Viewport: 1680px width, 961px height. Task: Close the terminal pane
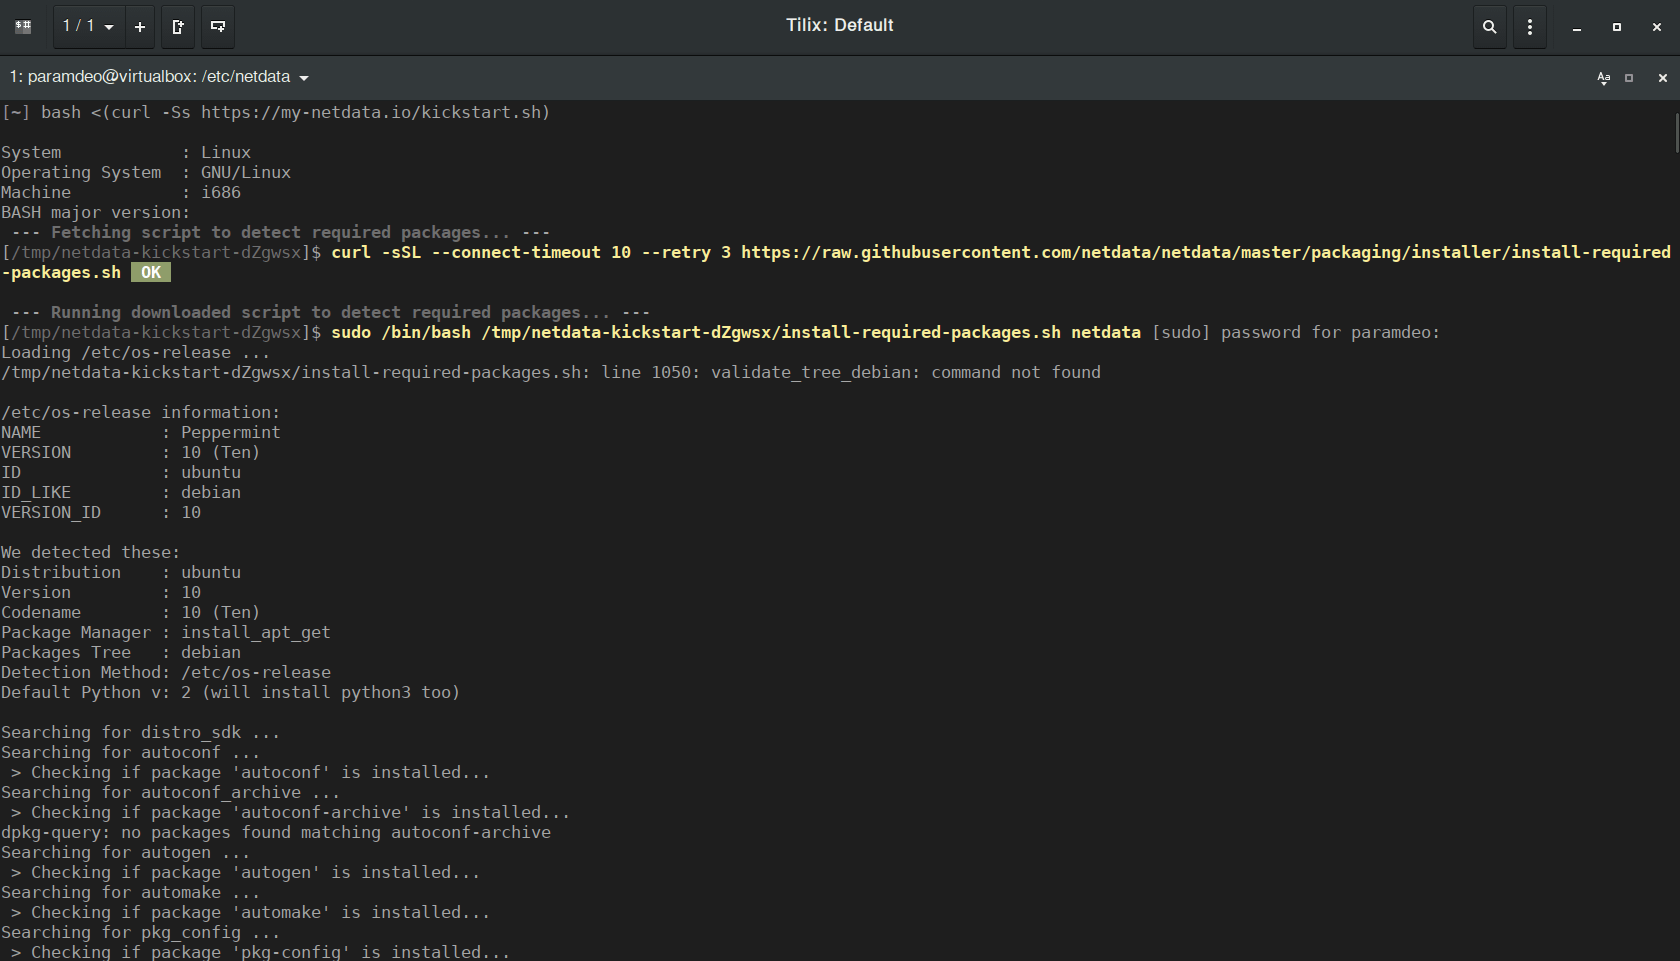pyautogui.click(x=1663, y=78)
